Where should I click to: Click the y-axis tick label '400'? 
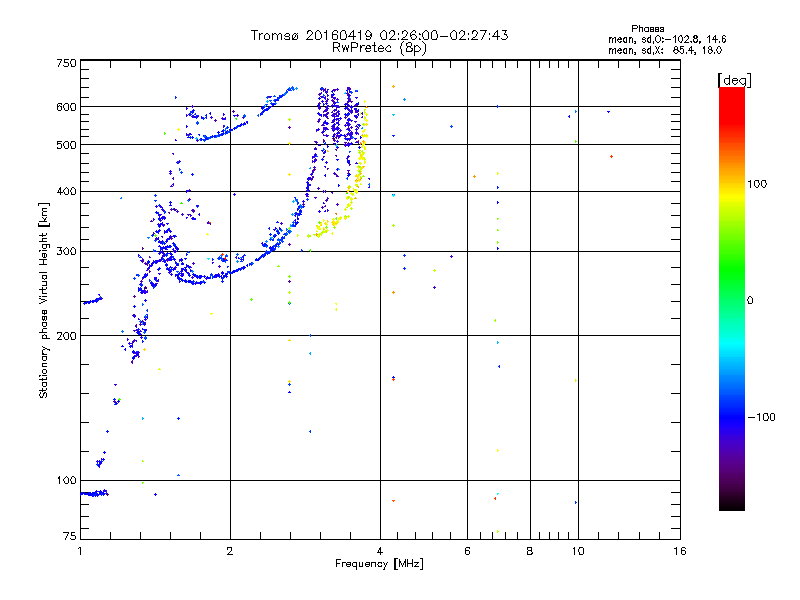pyautogui.click(x=66, y=192)
